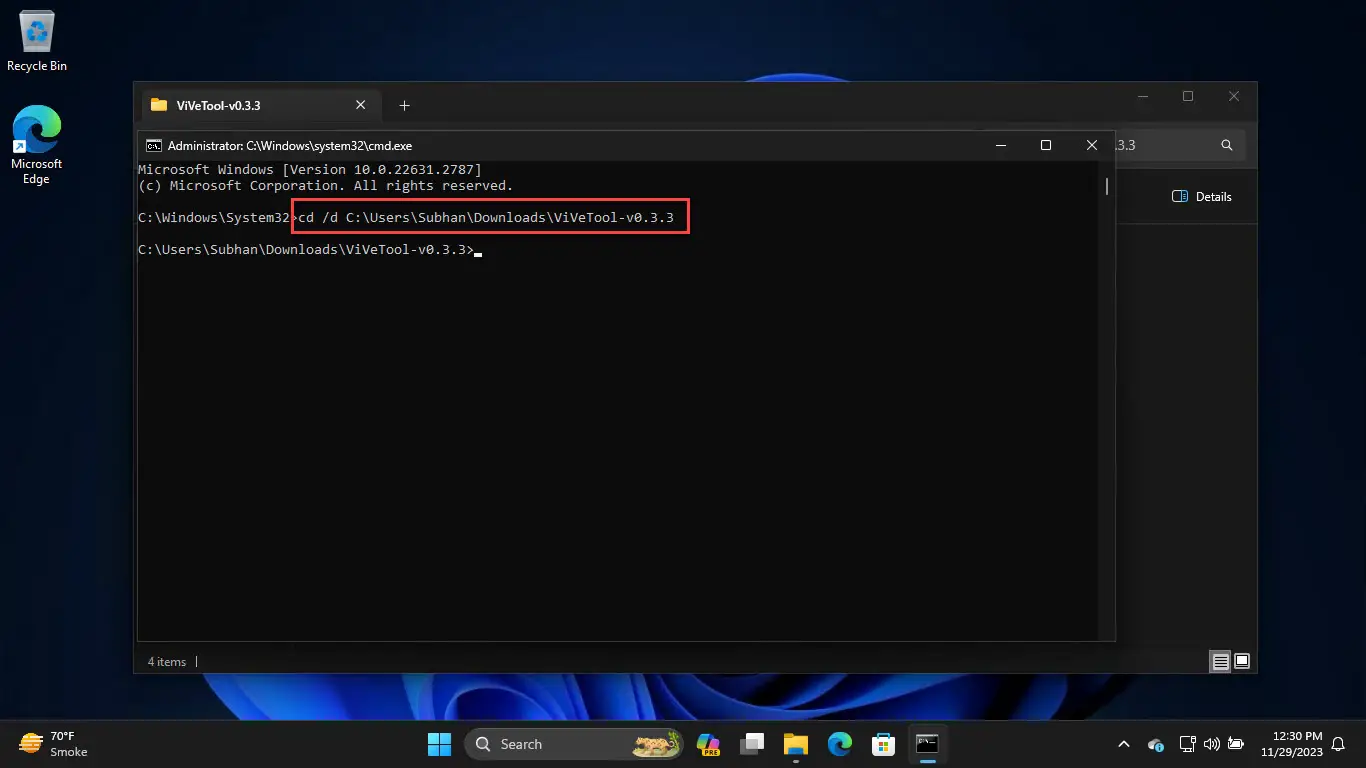The image size is (1366, 768).
Task: Switch to details list view in Explorer
Action: [1220, 661]
